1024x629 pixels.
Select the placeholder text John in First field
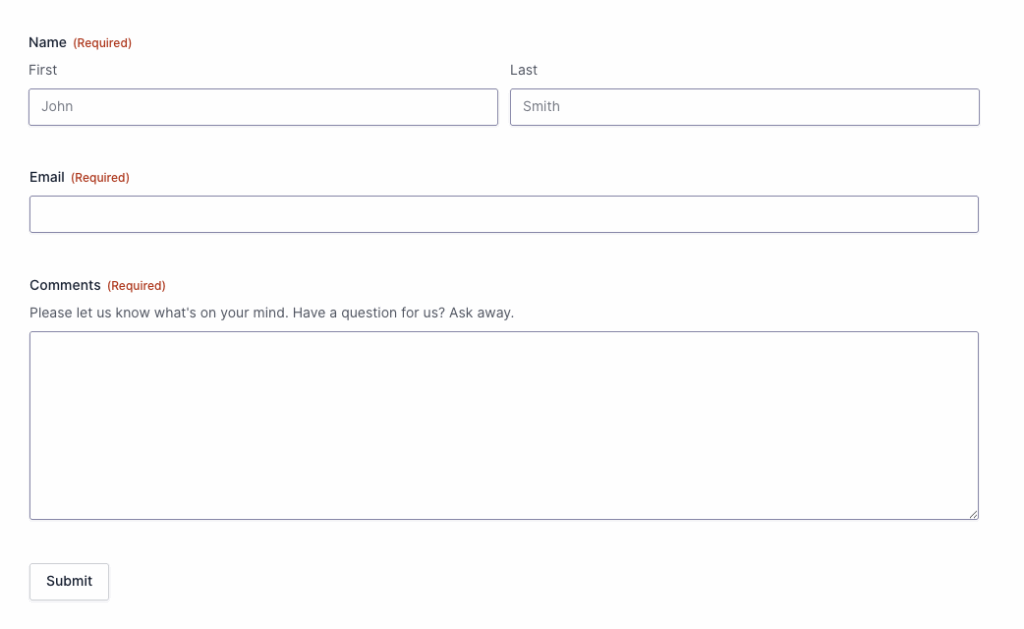tap(57, 106)
